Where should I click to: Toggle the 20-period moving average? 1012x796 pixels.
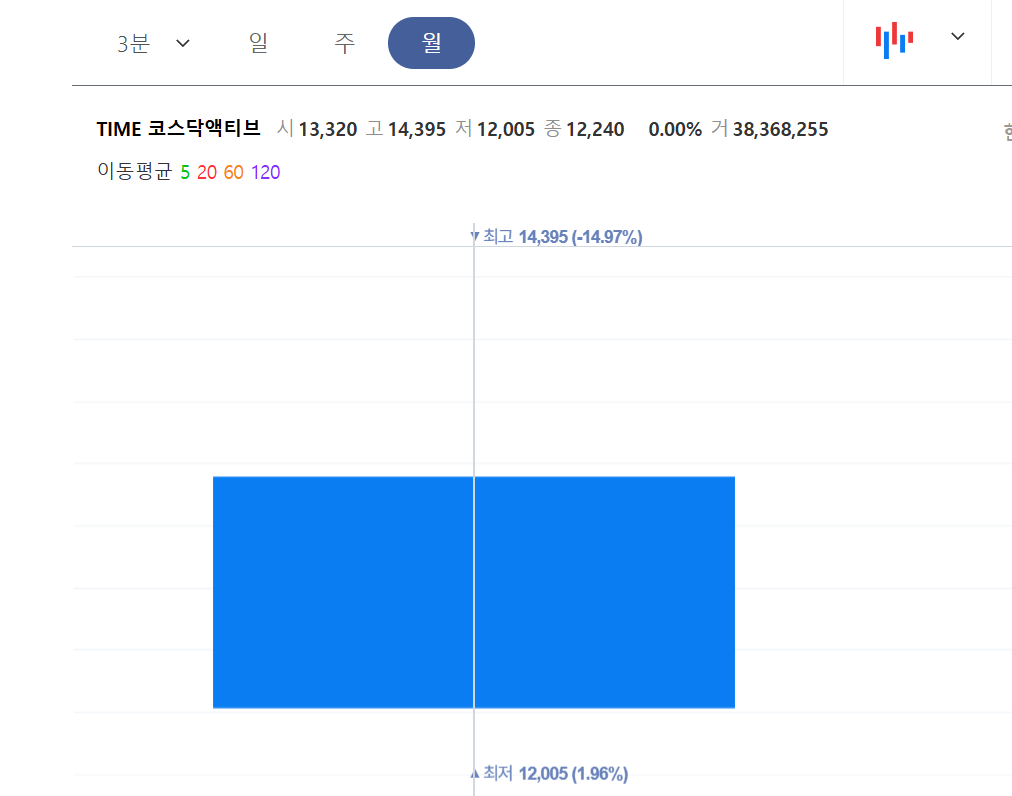coord(204,172)
